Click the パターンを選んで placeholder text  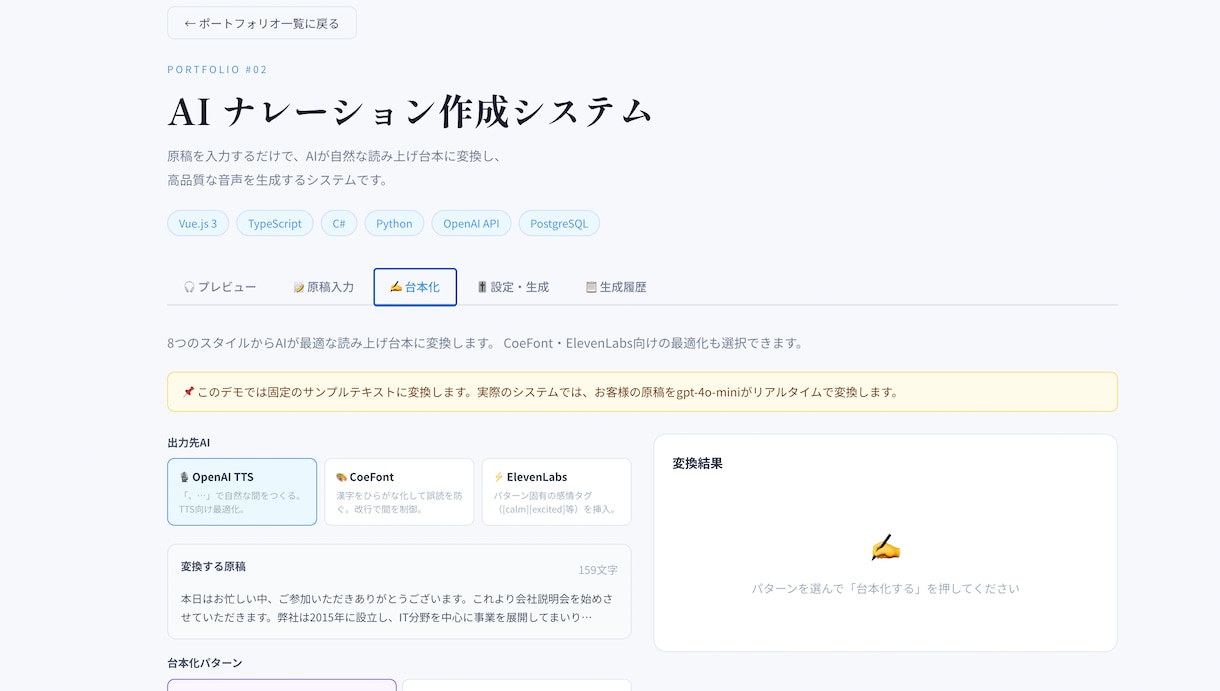click(886, 589)
